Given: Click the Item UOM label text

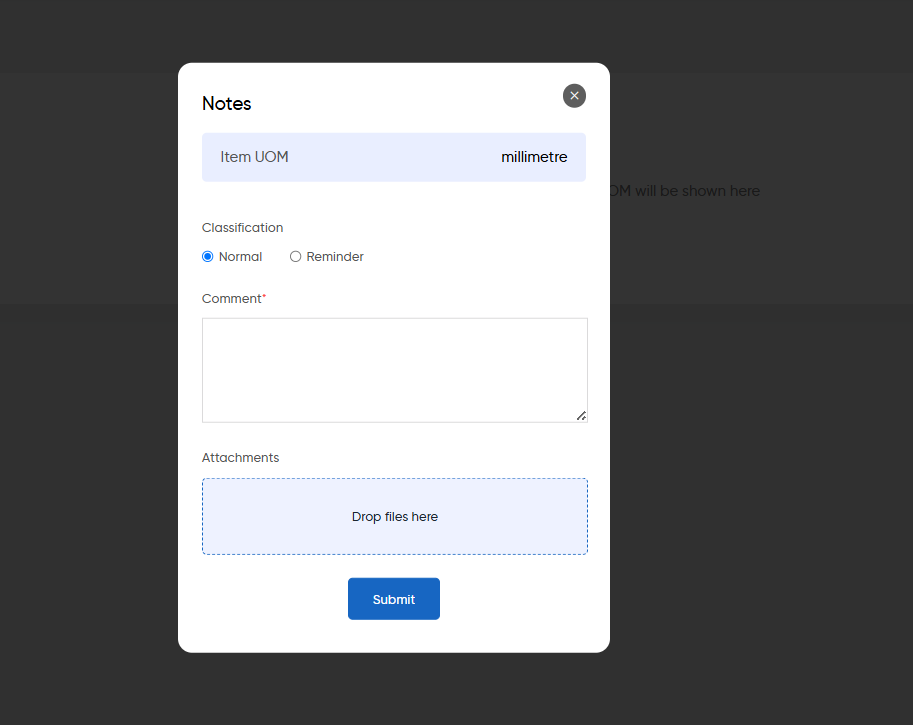Looking at the screenshot, I should (254, 157).
